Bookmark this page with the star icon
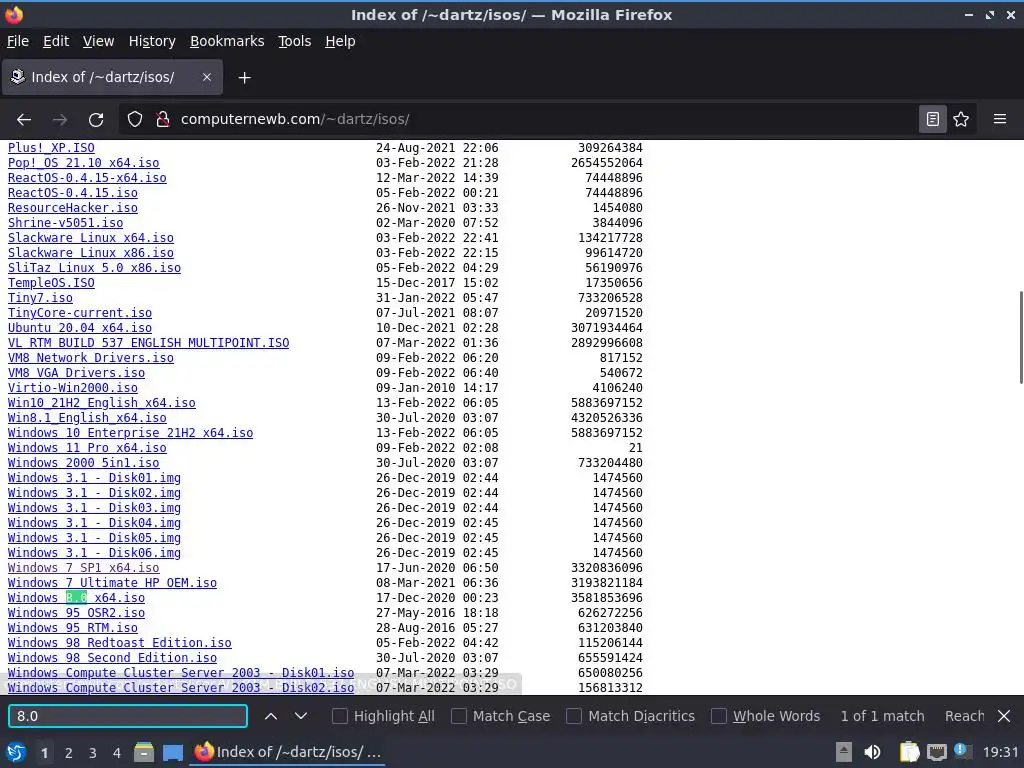Screen dimensions: 1024x768 coord(961,120)
